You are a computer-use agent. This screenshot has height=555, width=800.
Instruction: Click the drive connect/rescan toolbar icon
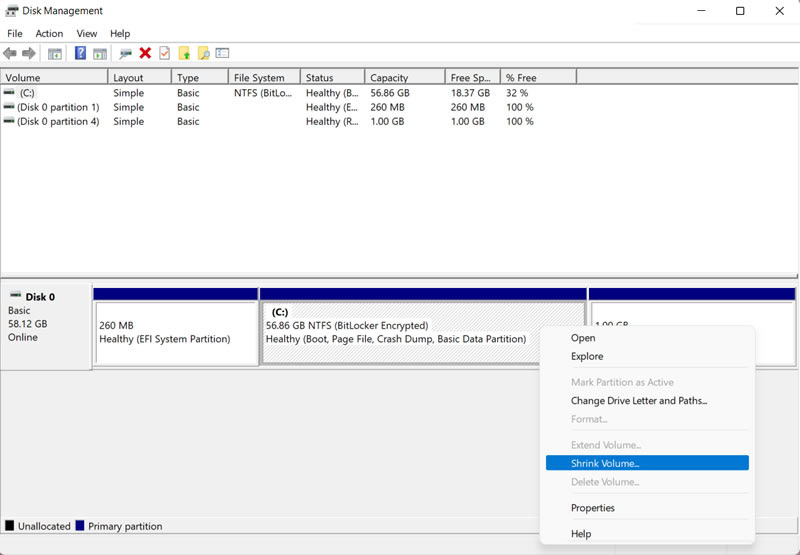click(125, 53)
